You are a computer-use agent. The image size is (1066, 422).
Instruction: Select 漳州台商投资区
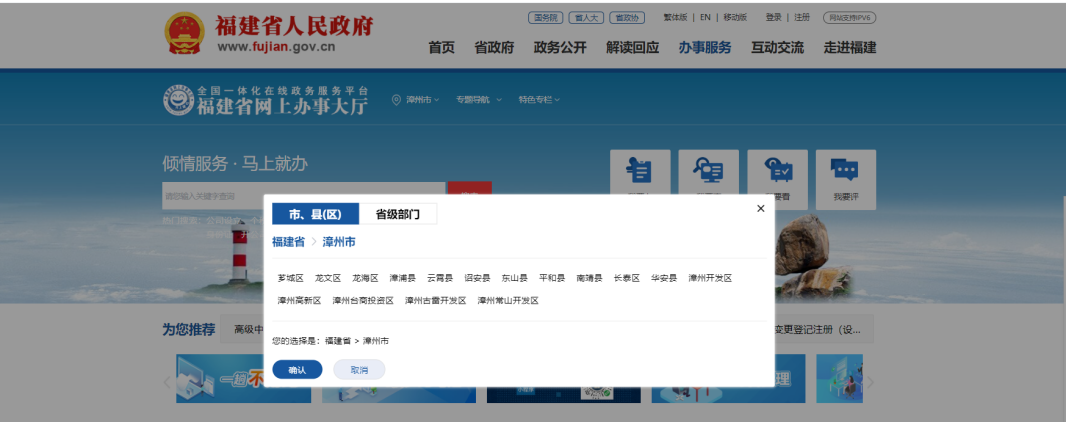point(363,300)
